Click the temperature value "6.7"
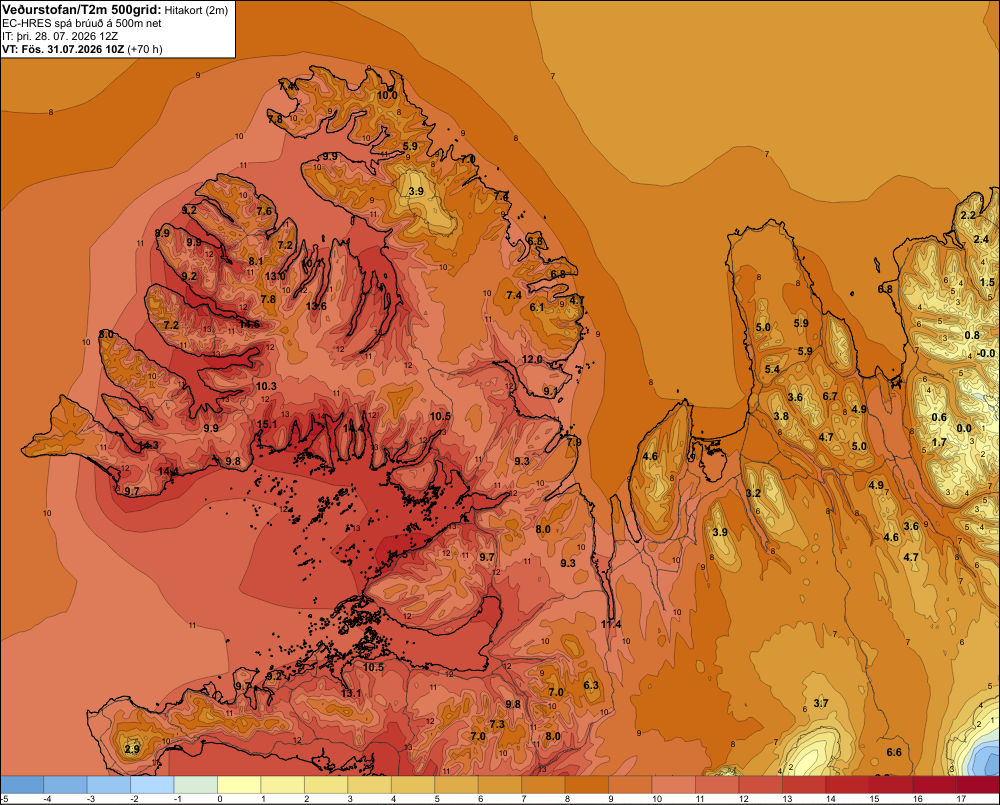1000x805 pixels. (830, 396)
